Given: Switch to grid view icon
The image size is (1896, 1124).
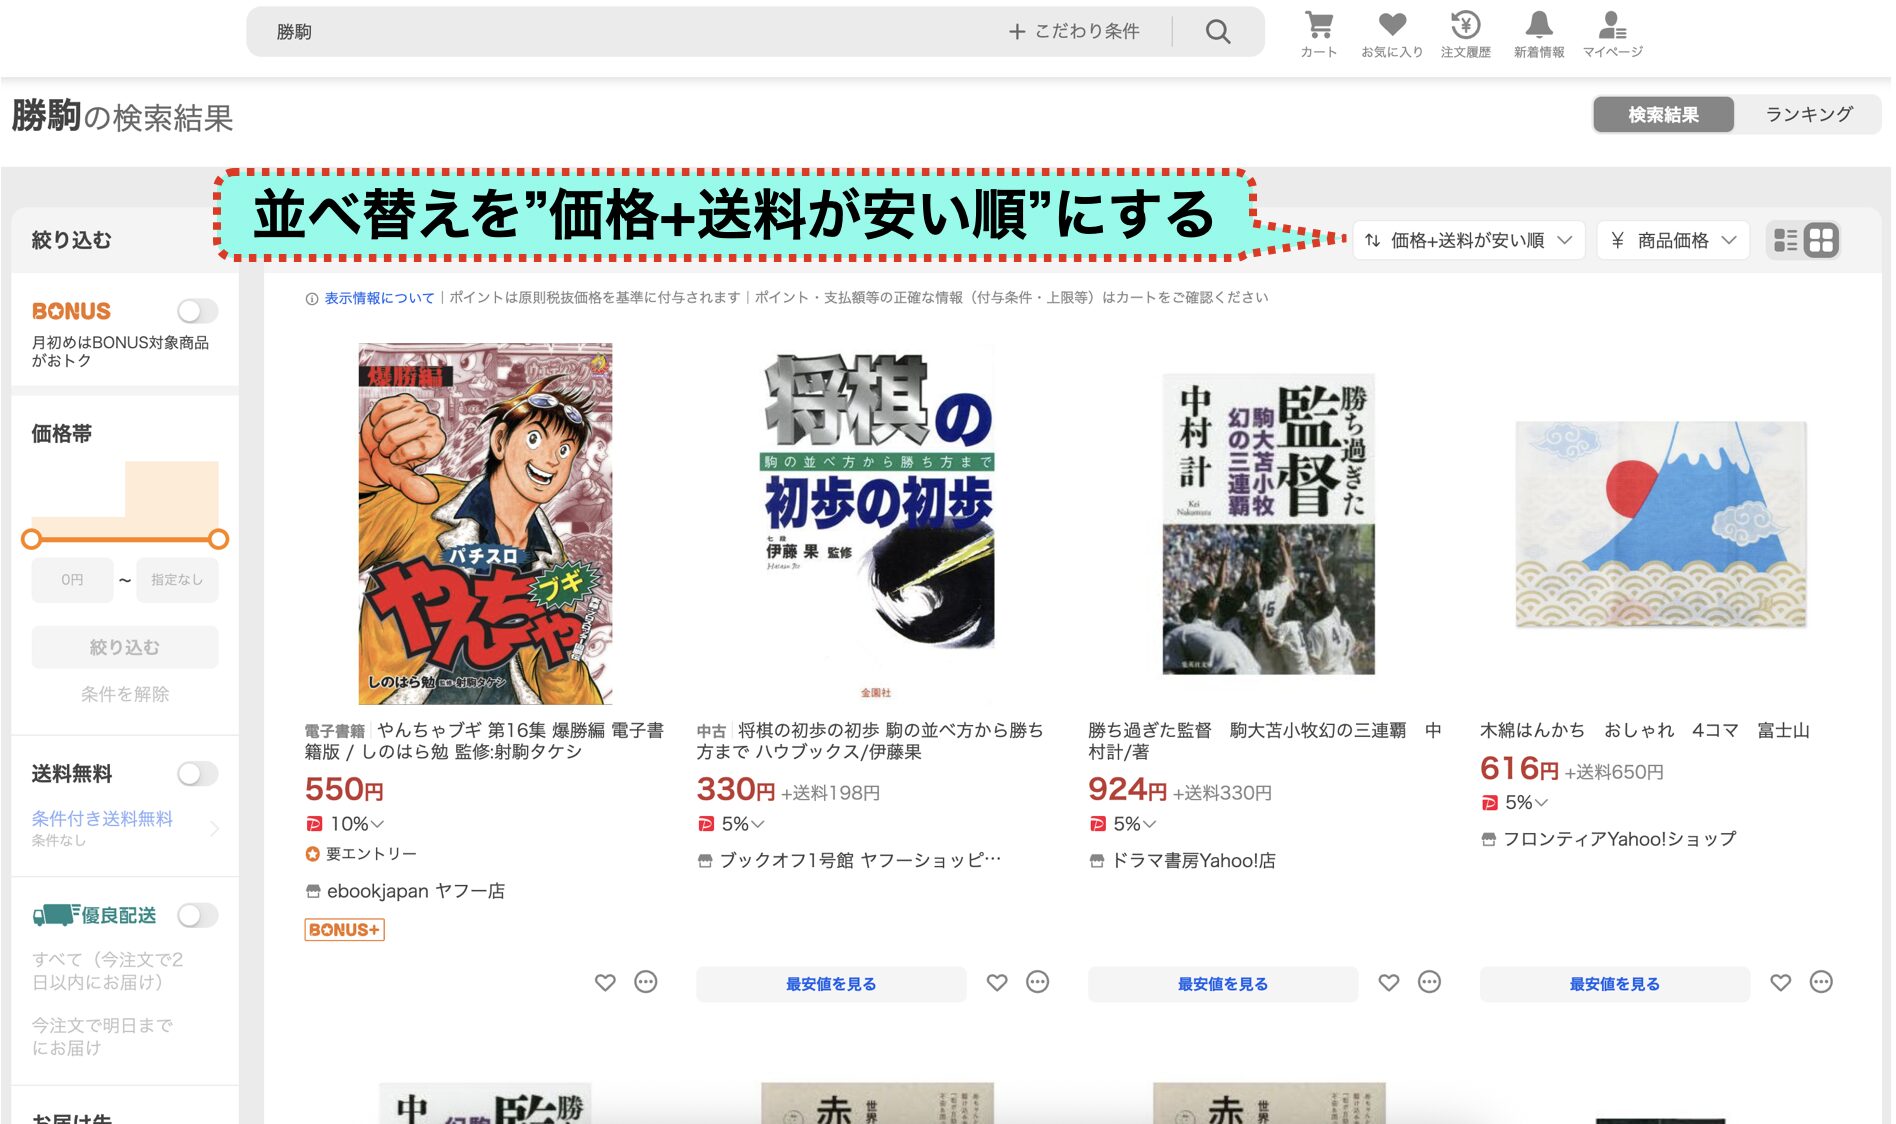Looking at the screenshot, I should 1821,240.
